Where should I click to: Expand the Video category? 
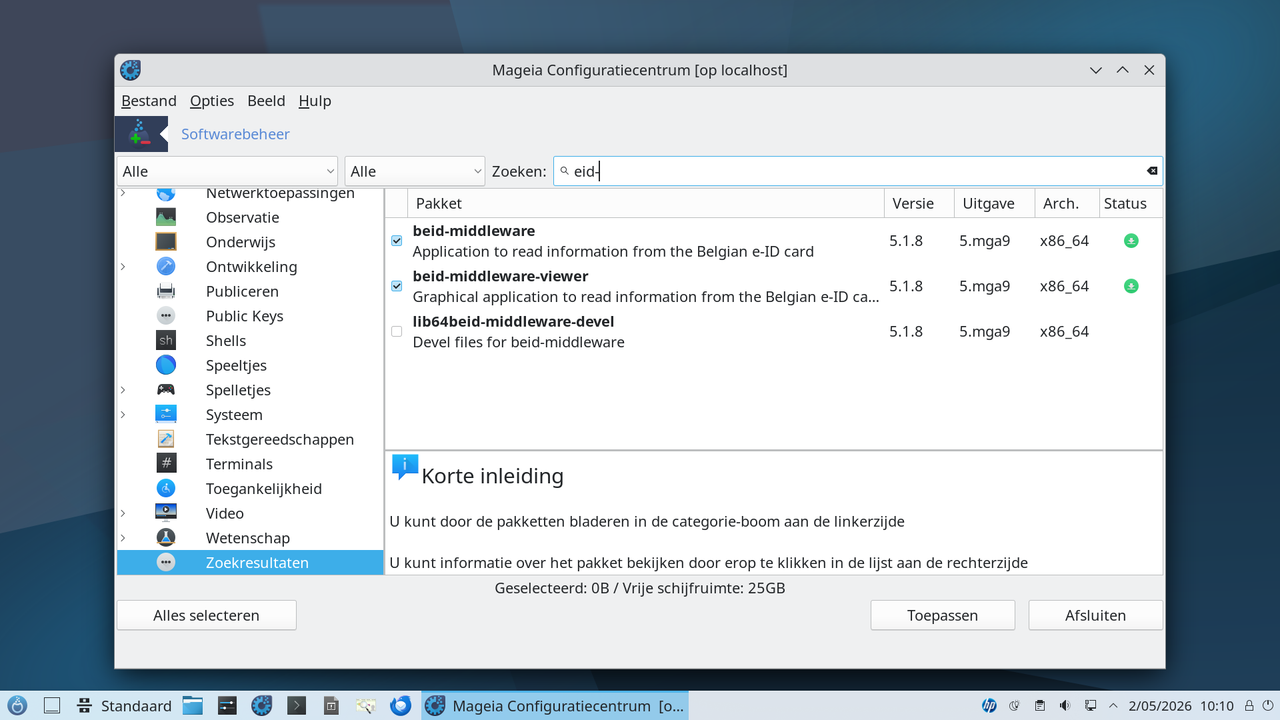123,513
